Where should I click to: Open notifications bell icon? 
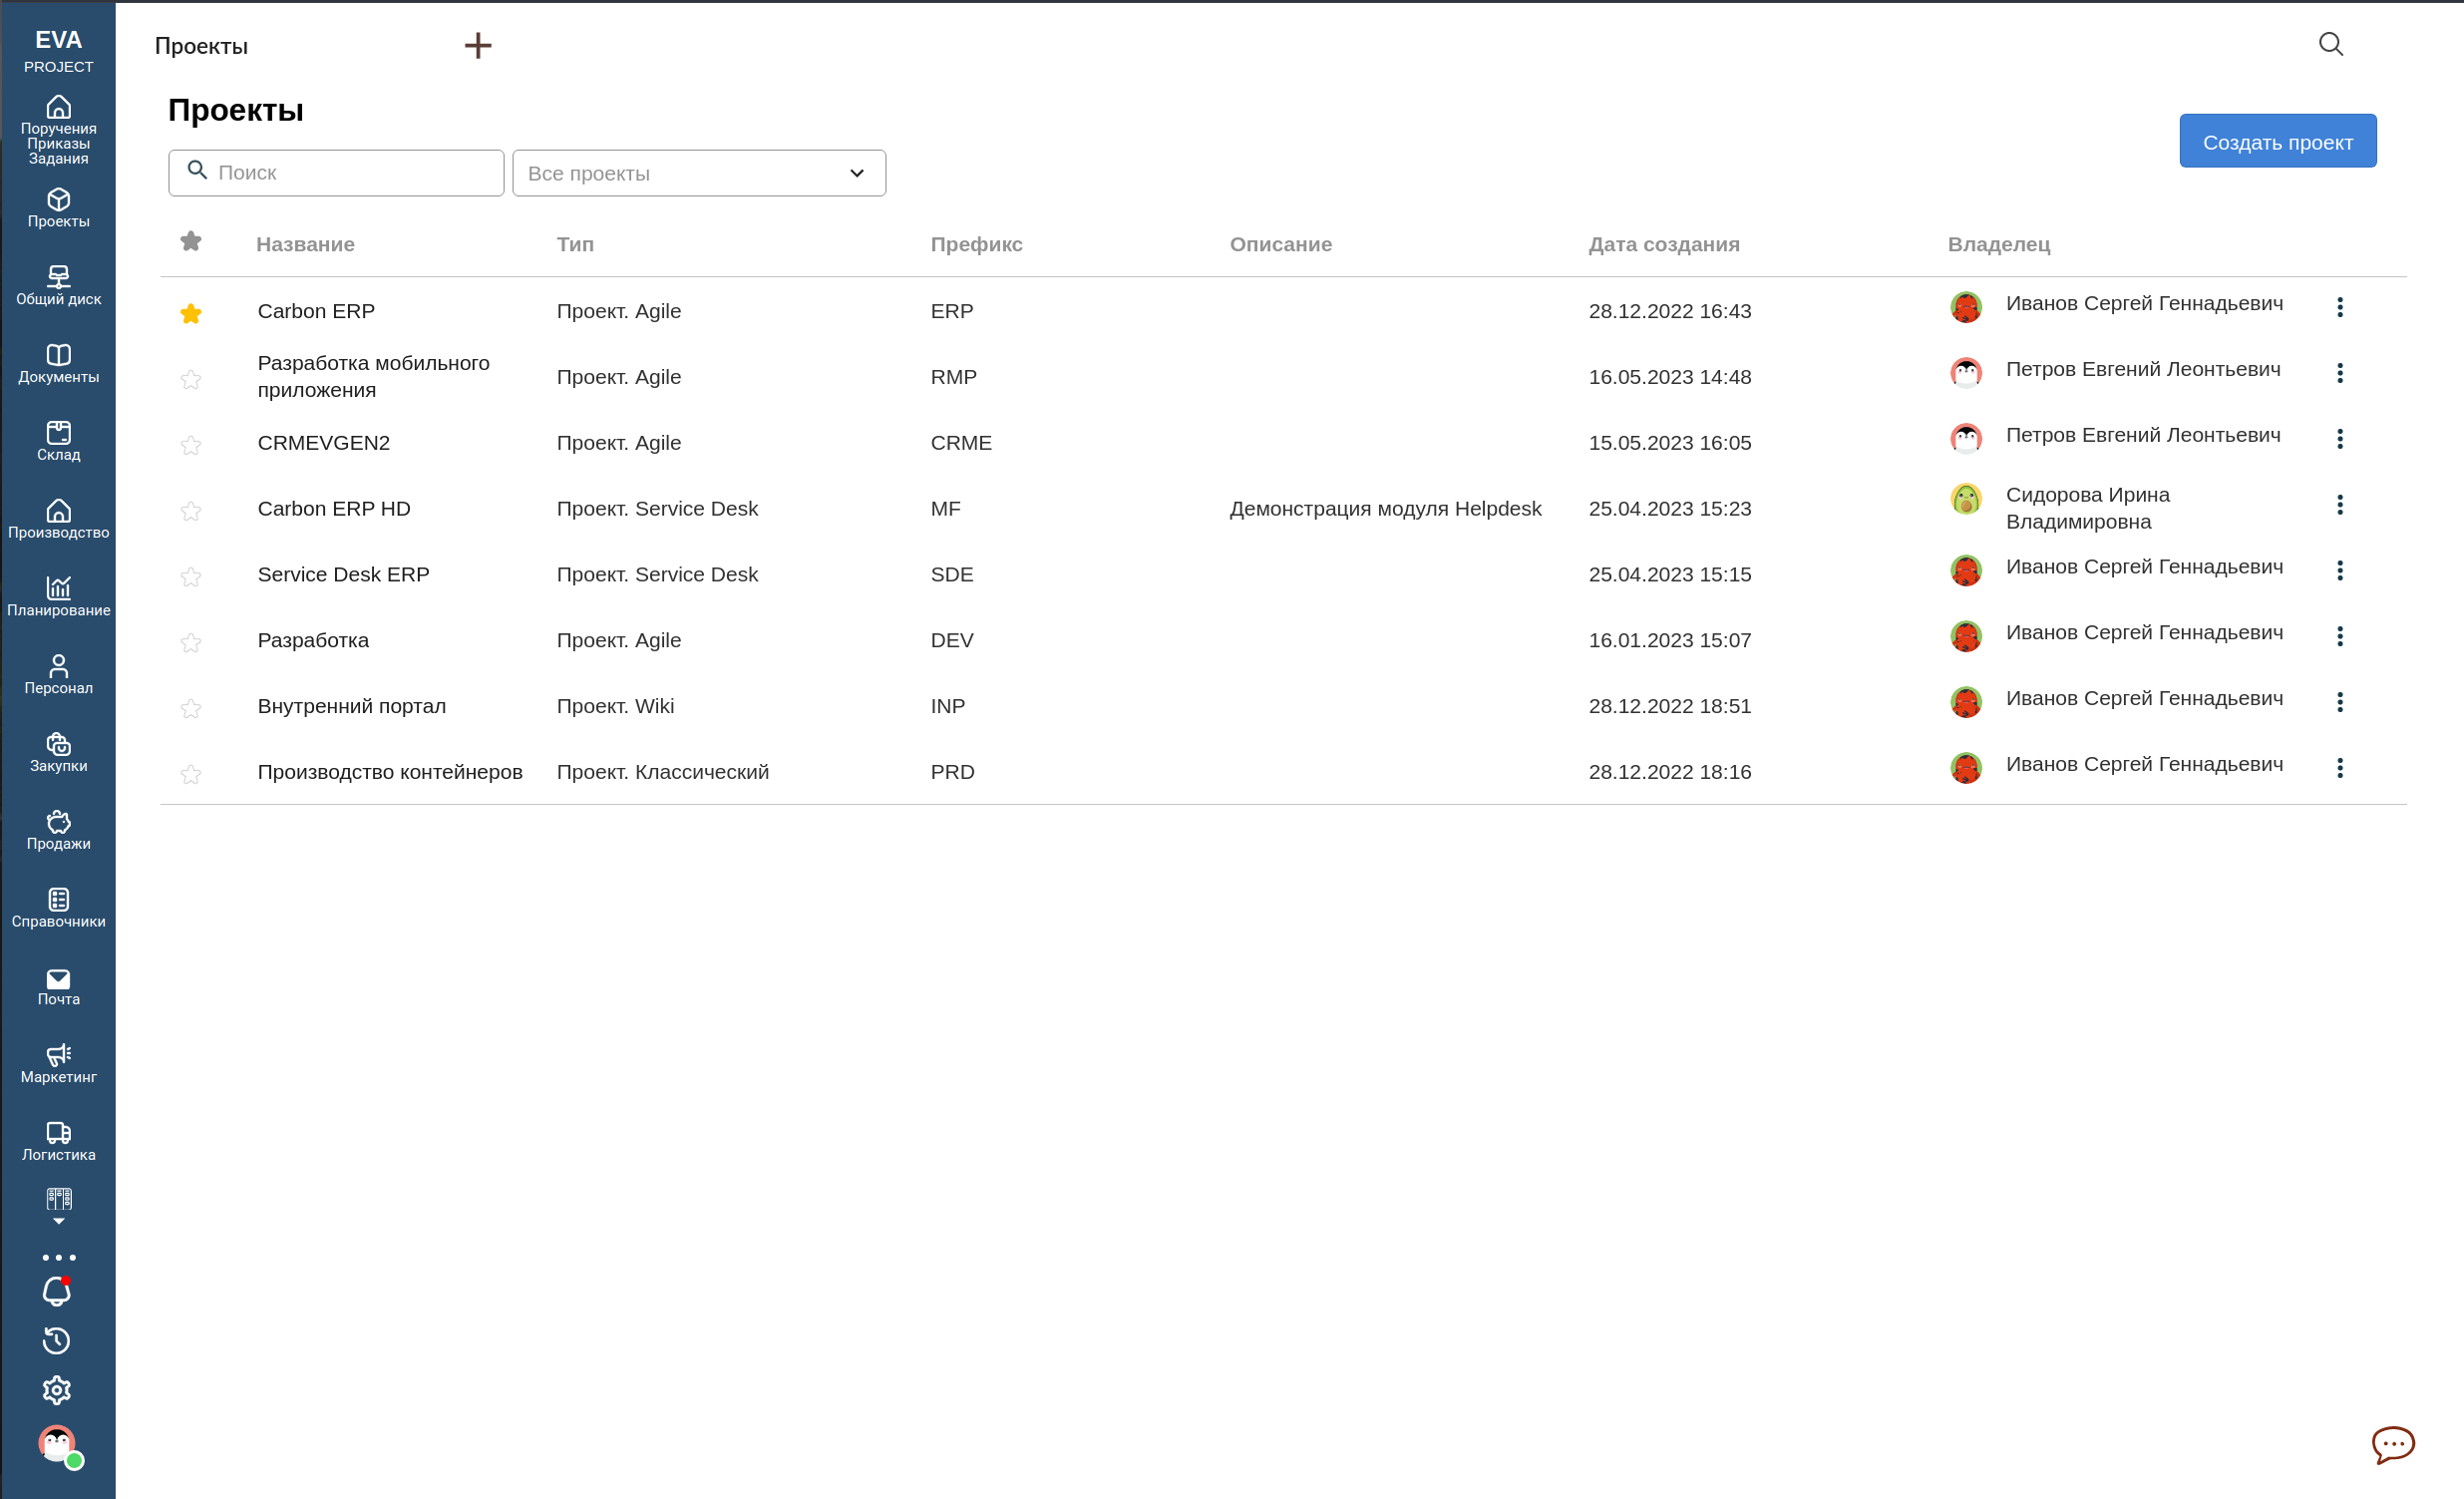coord(57,1292)
